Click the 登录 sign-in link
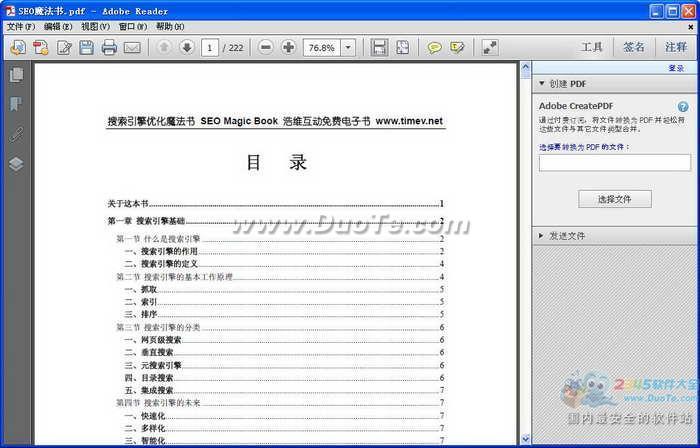 [676, 68]
